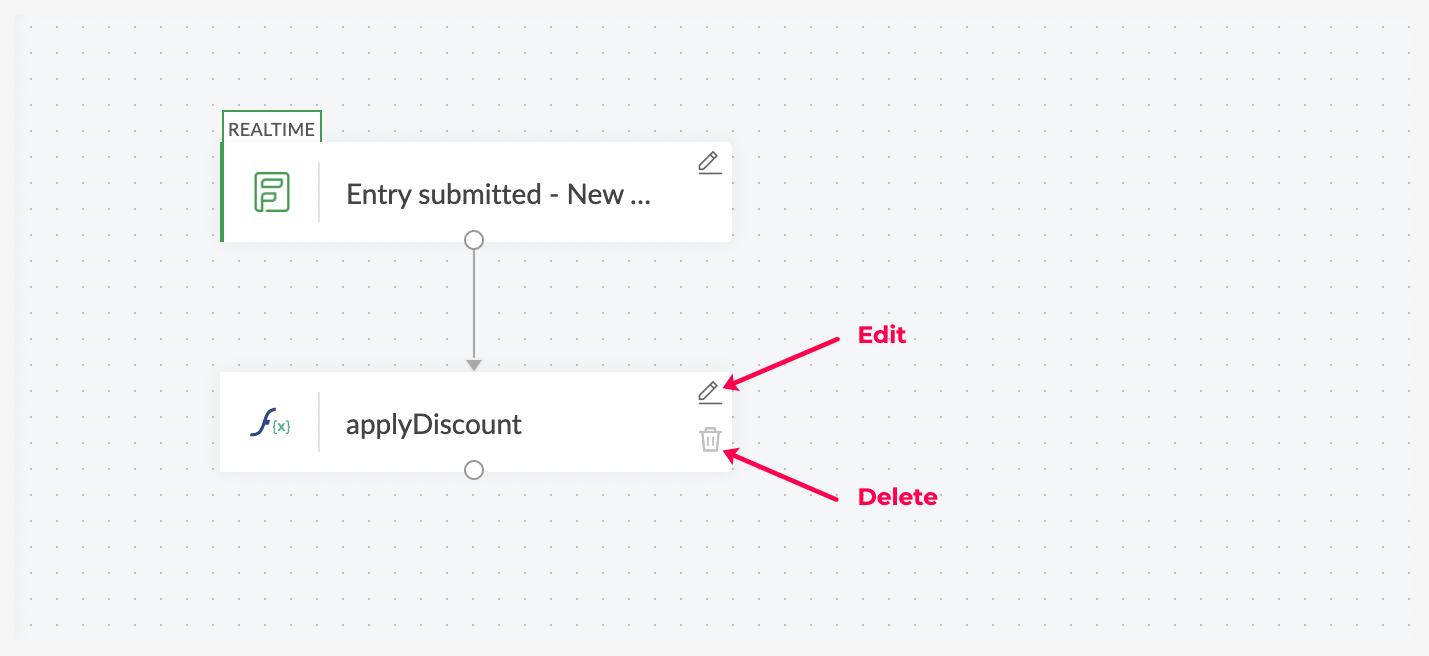This screenshot has height=656, width=1429.
Task: Click the vertical divider inside applyDiscount node
Action: [x=319, y=422]
